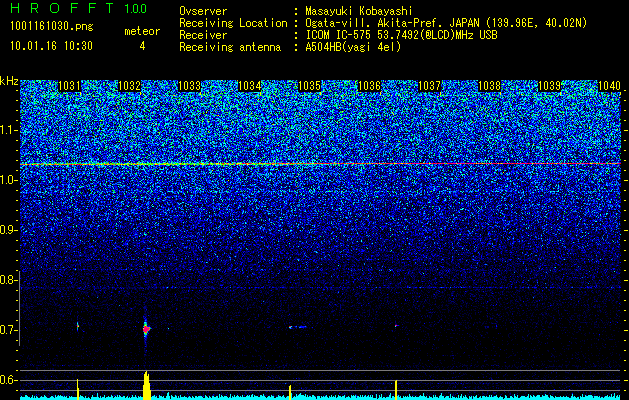This screenshot has width=629, height=400.
Task: Click time marker 1035
Action: 309,86
